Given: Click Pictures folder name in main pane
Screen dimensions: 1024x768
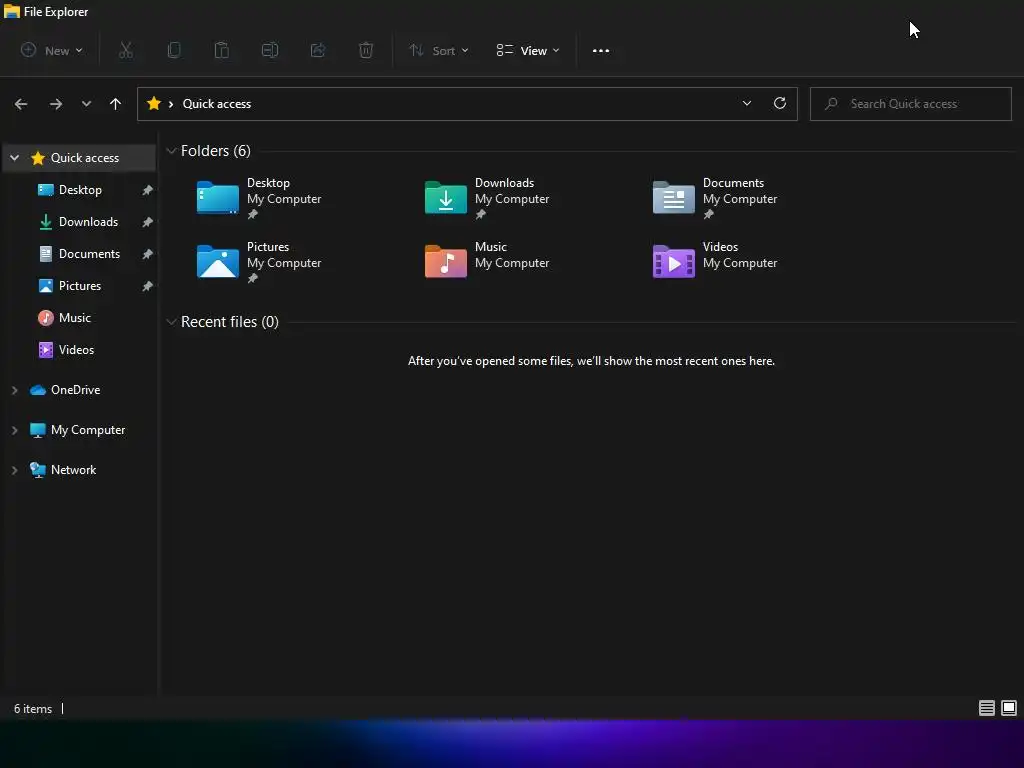Looking at the screenshot, I should click(268, 247).
